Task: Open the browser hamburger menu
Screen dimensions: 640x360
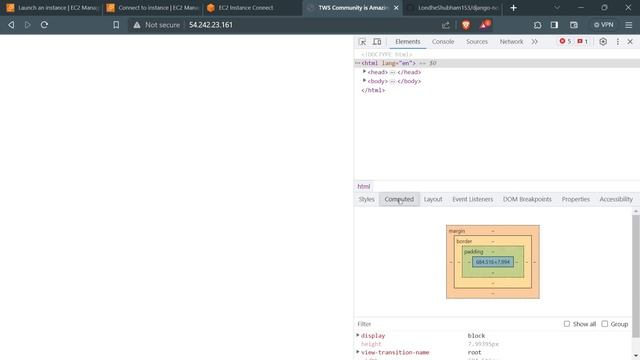Action: pyautogui.click(x=629, y=25)
